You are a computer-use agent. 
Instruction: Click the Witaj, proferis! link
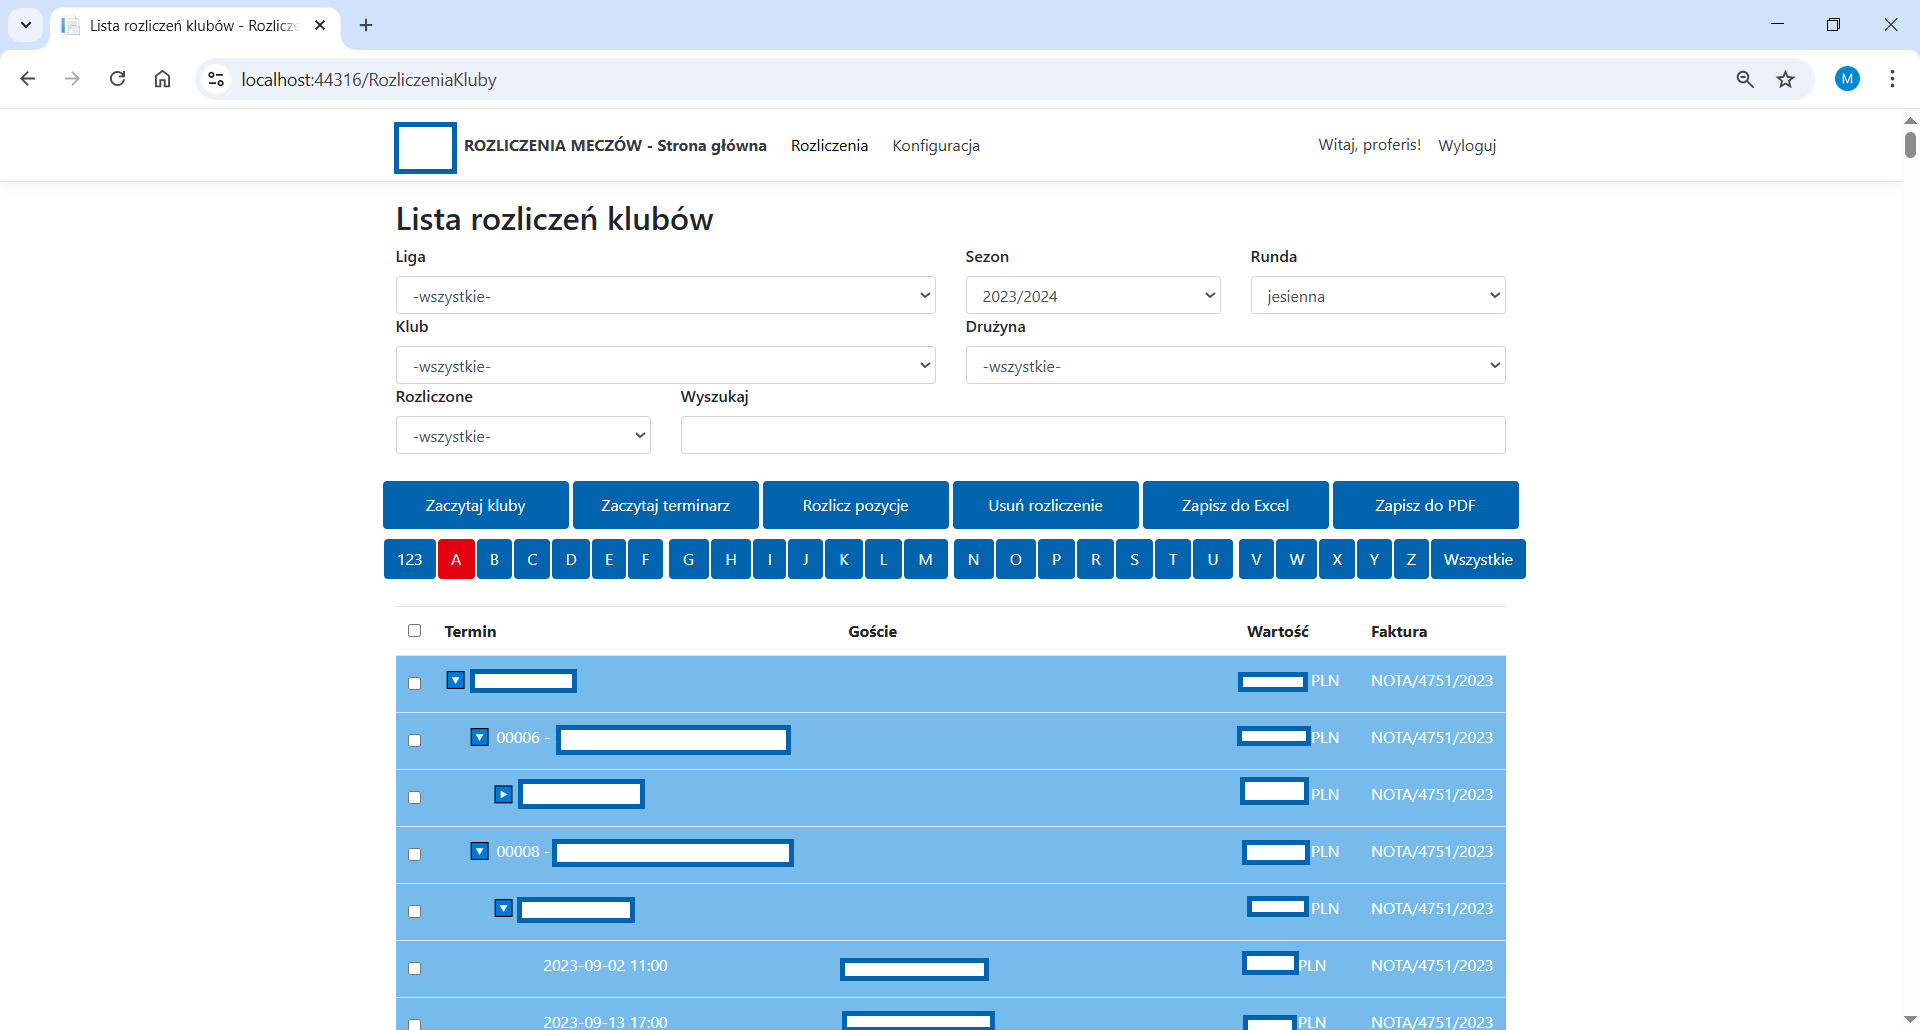(1369, 145)
